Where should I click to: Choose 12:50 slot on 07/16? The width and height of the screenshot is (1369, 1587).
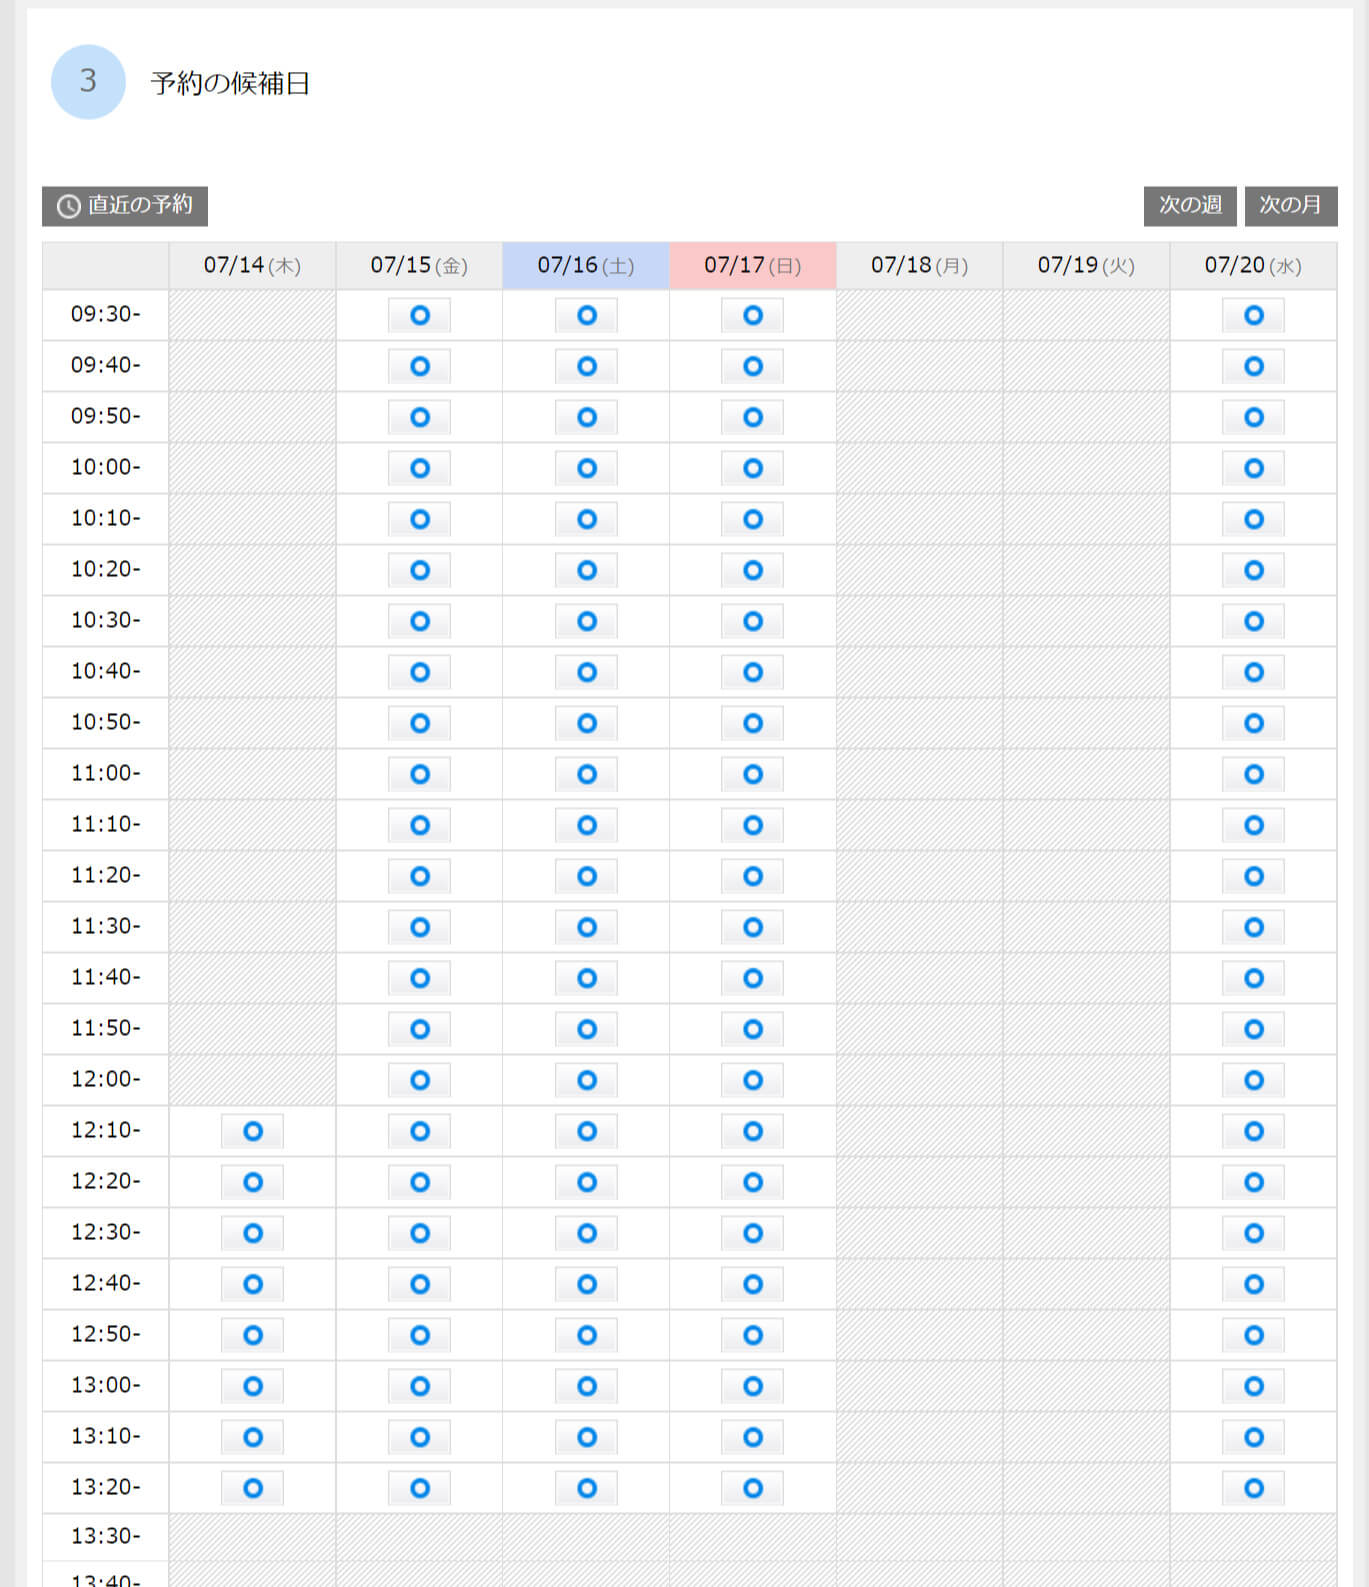coord(587,1336)
